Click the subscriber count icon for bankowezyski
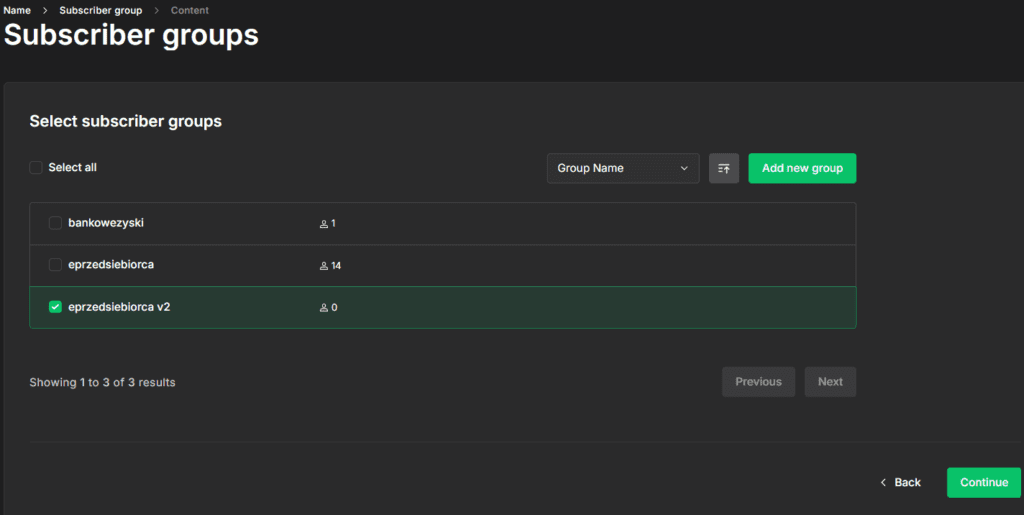The width and height of the screenshot is (1024, 515). (x=323, y=223)
